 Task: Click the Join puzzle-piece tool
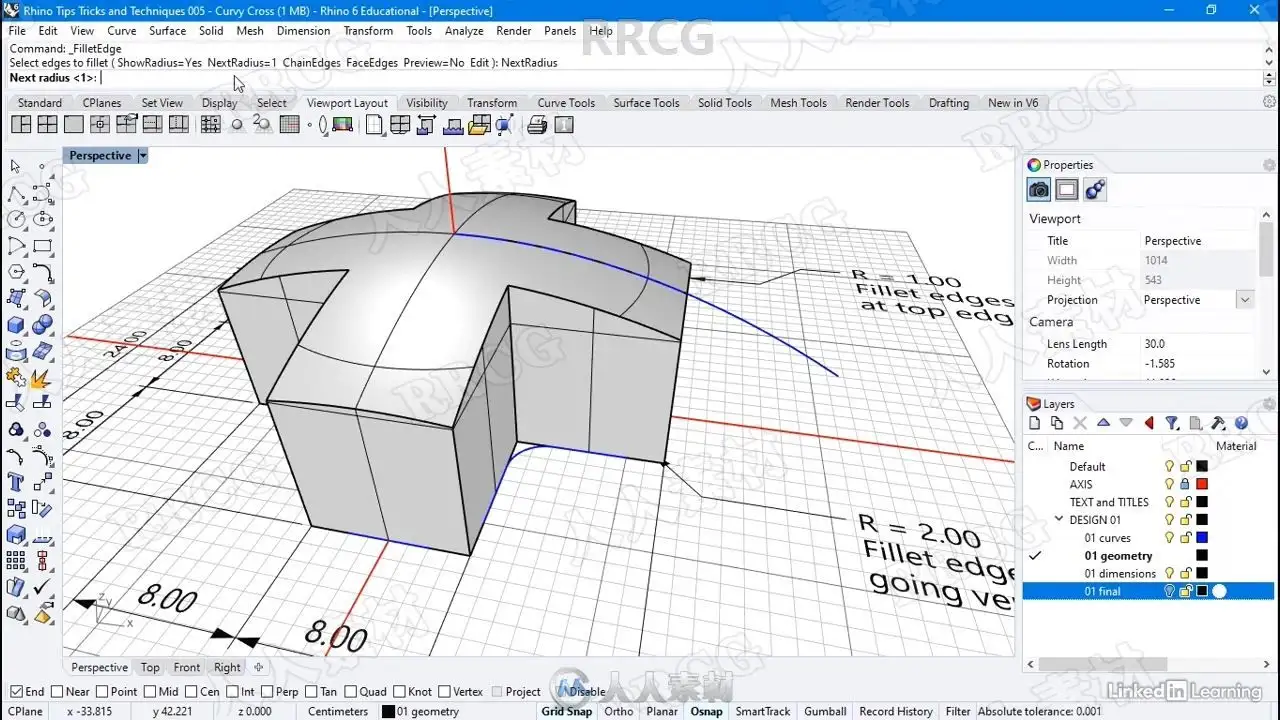pos(16,377)
